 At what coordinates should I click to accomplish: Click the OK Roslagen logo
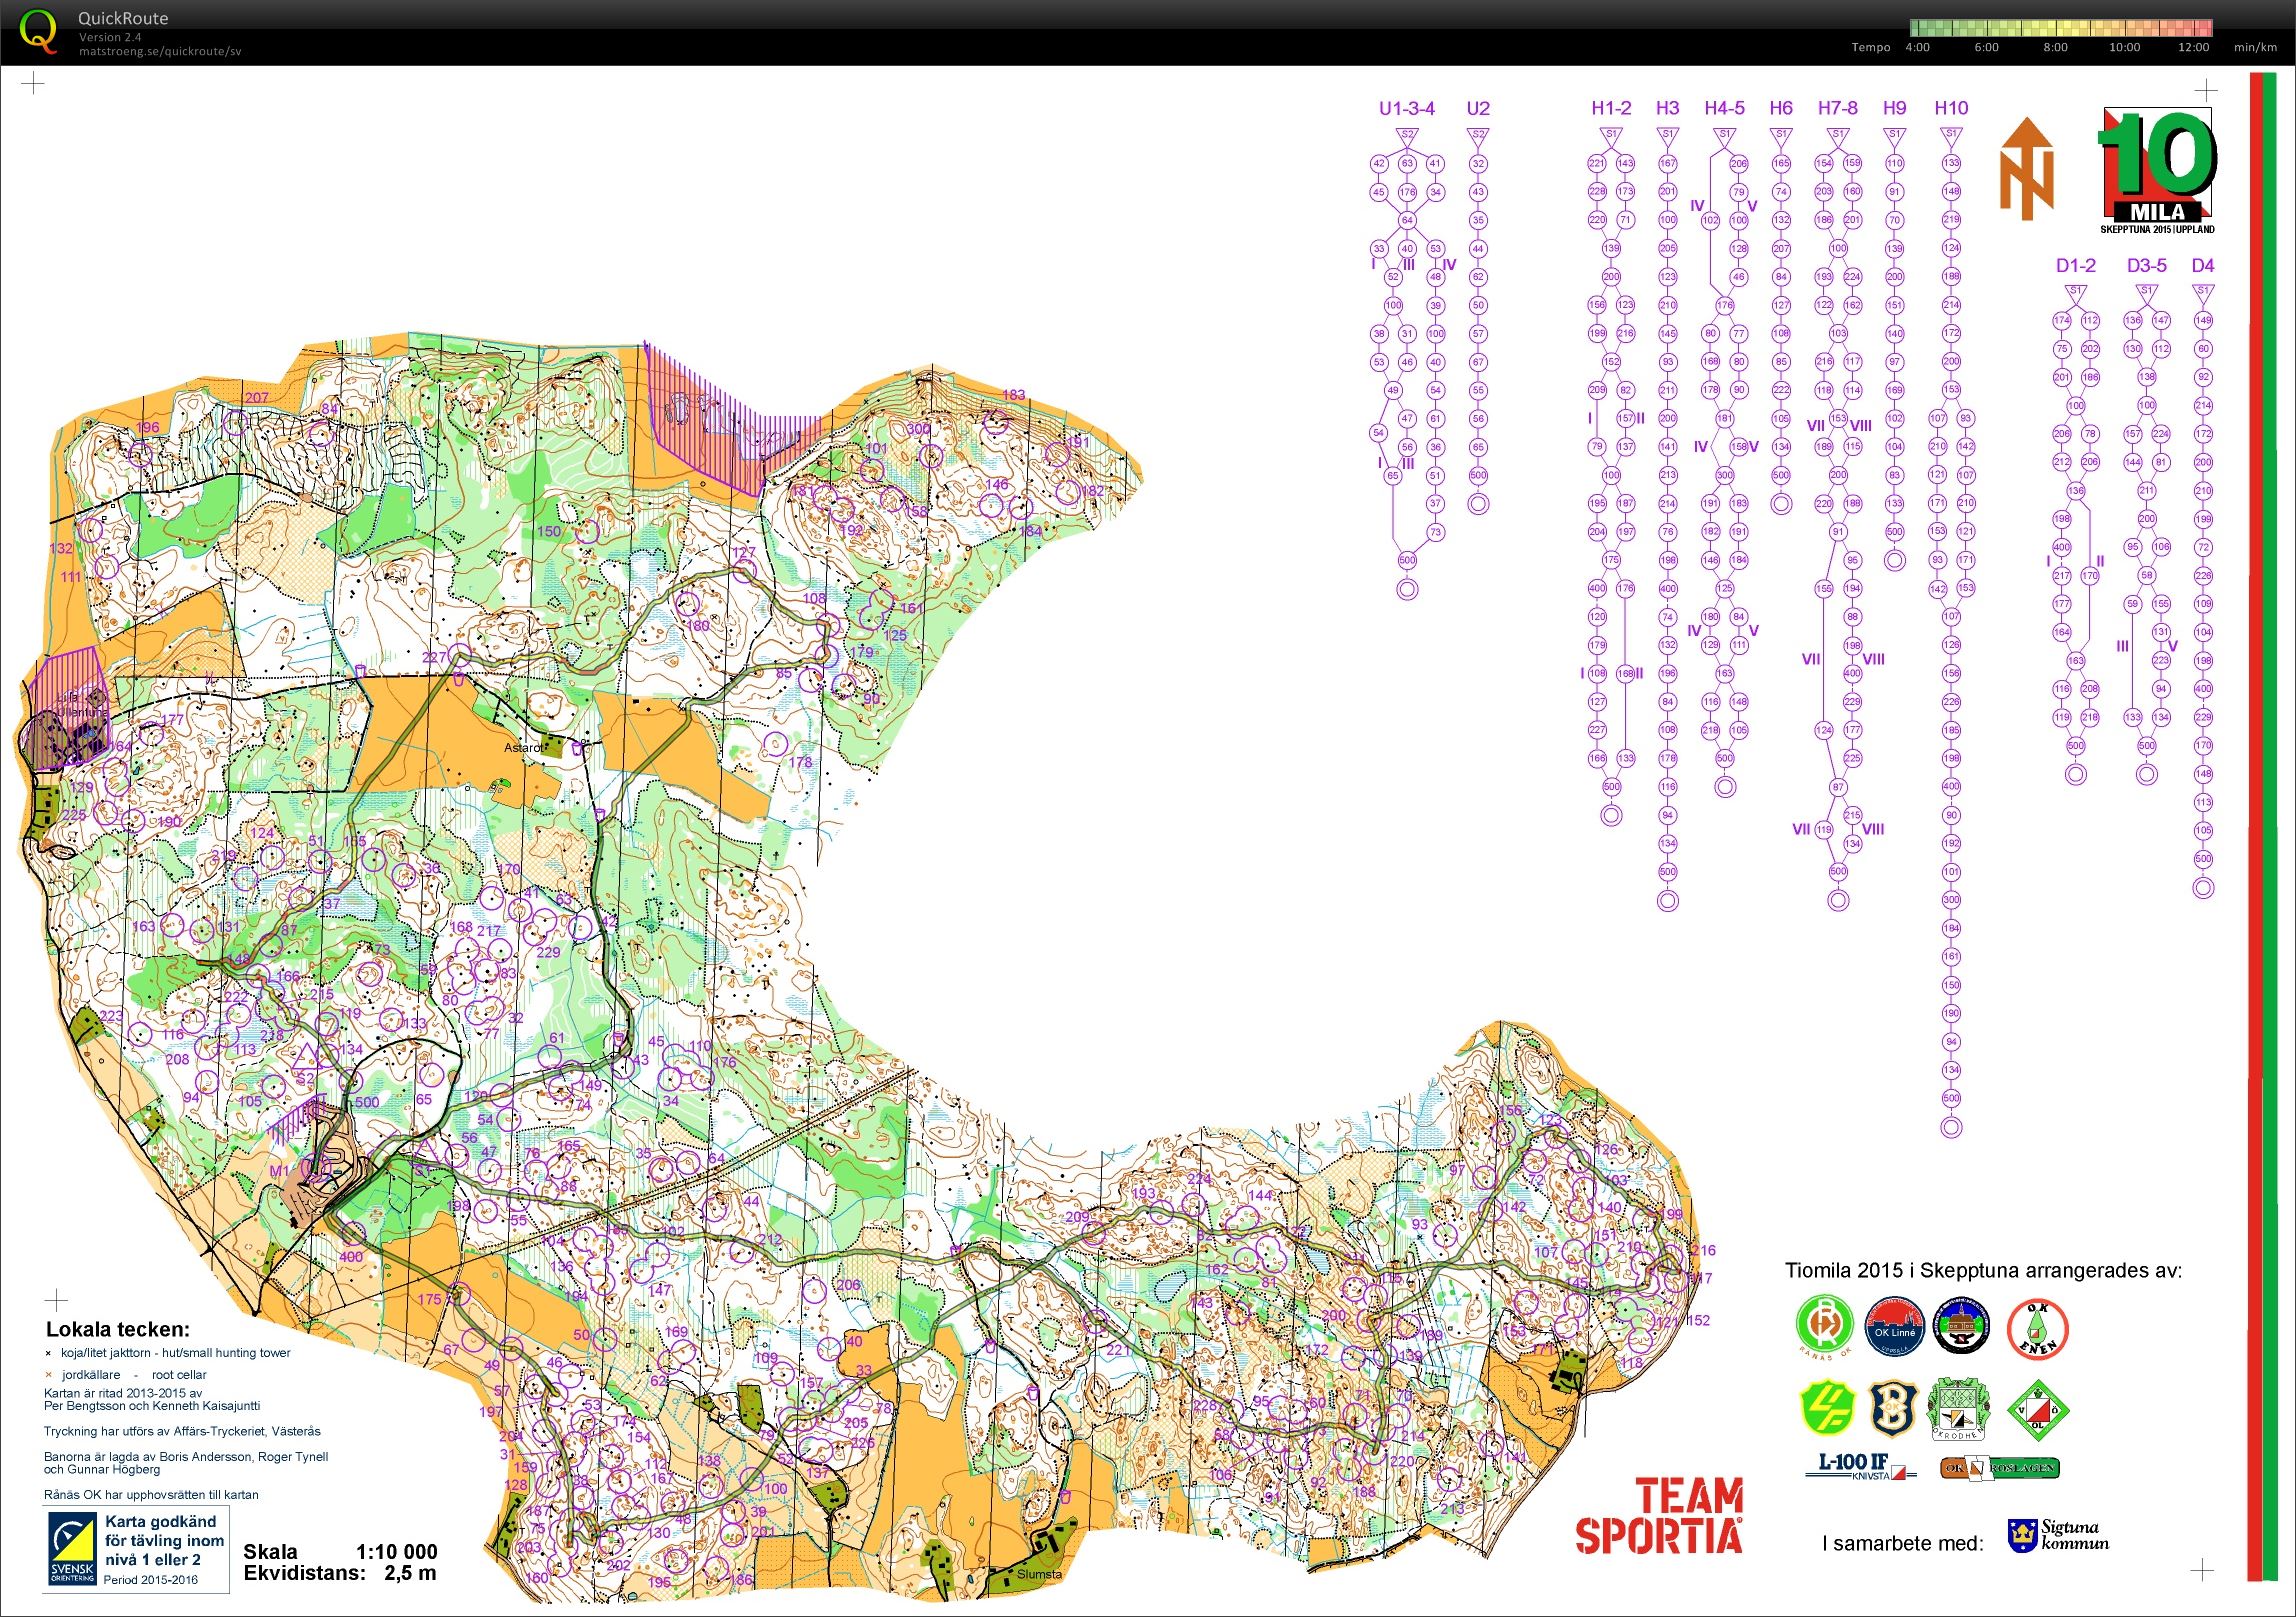pyautogui.click(x=1999, y=1467)
